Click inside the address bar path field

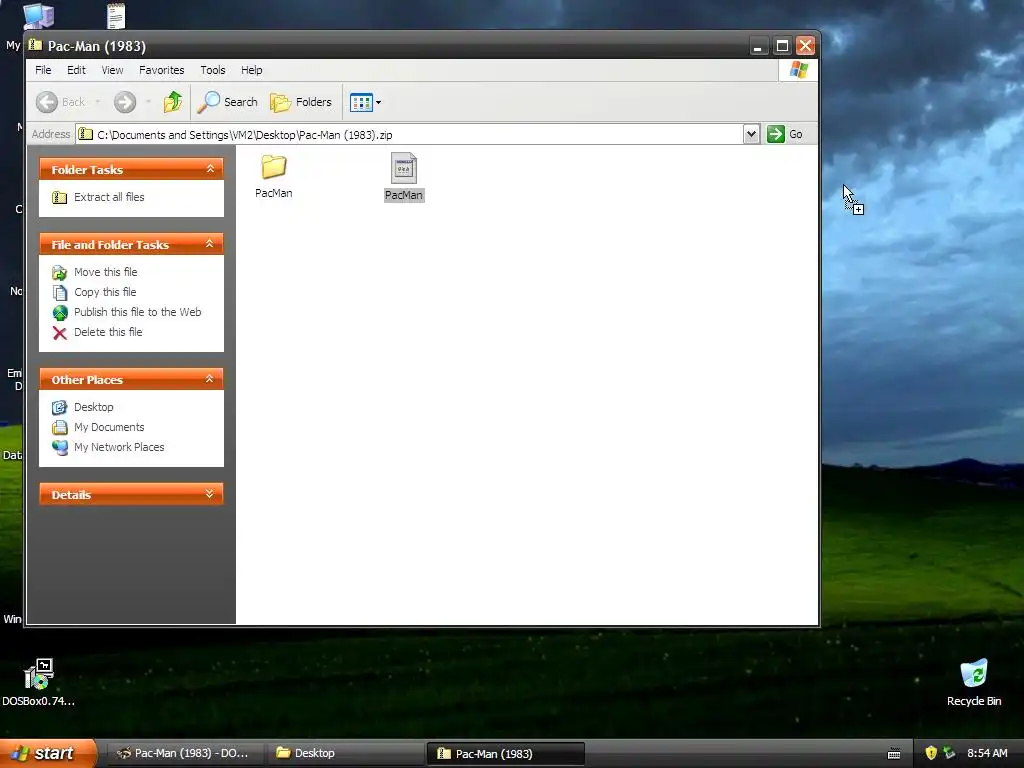(409, 135)
